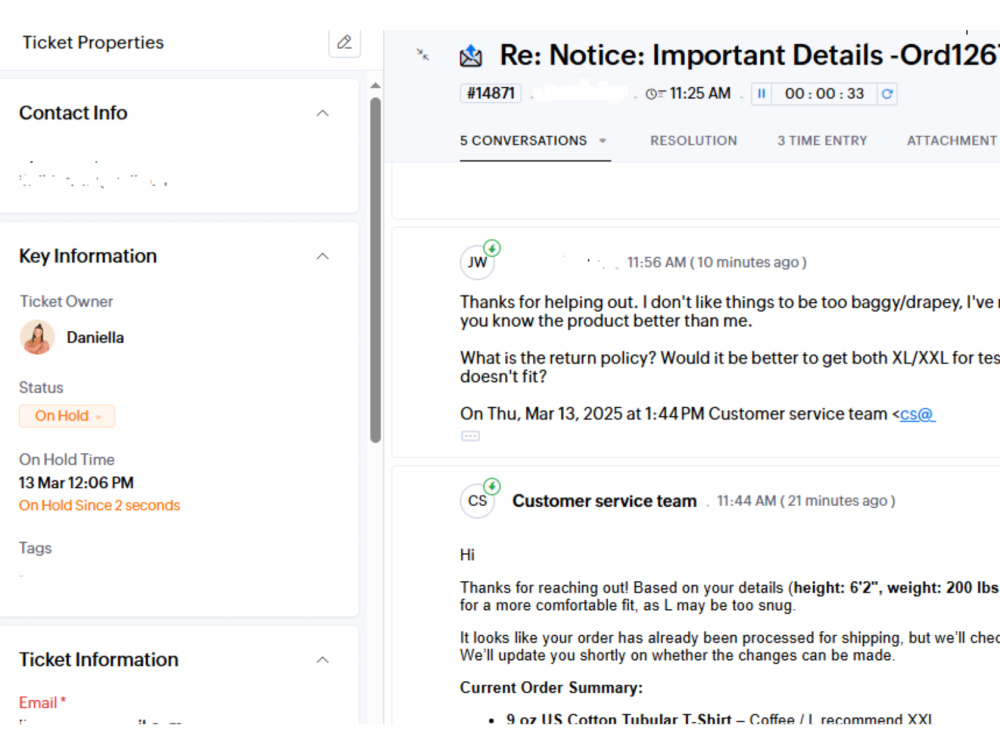Image resolution: width=1000 pixels, height=750 pixels.
Task: Collapse the Contact Info section
Action: coord(323,114)
